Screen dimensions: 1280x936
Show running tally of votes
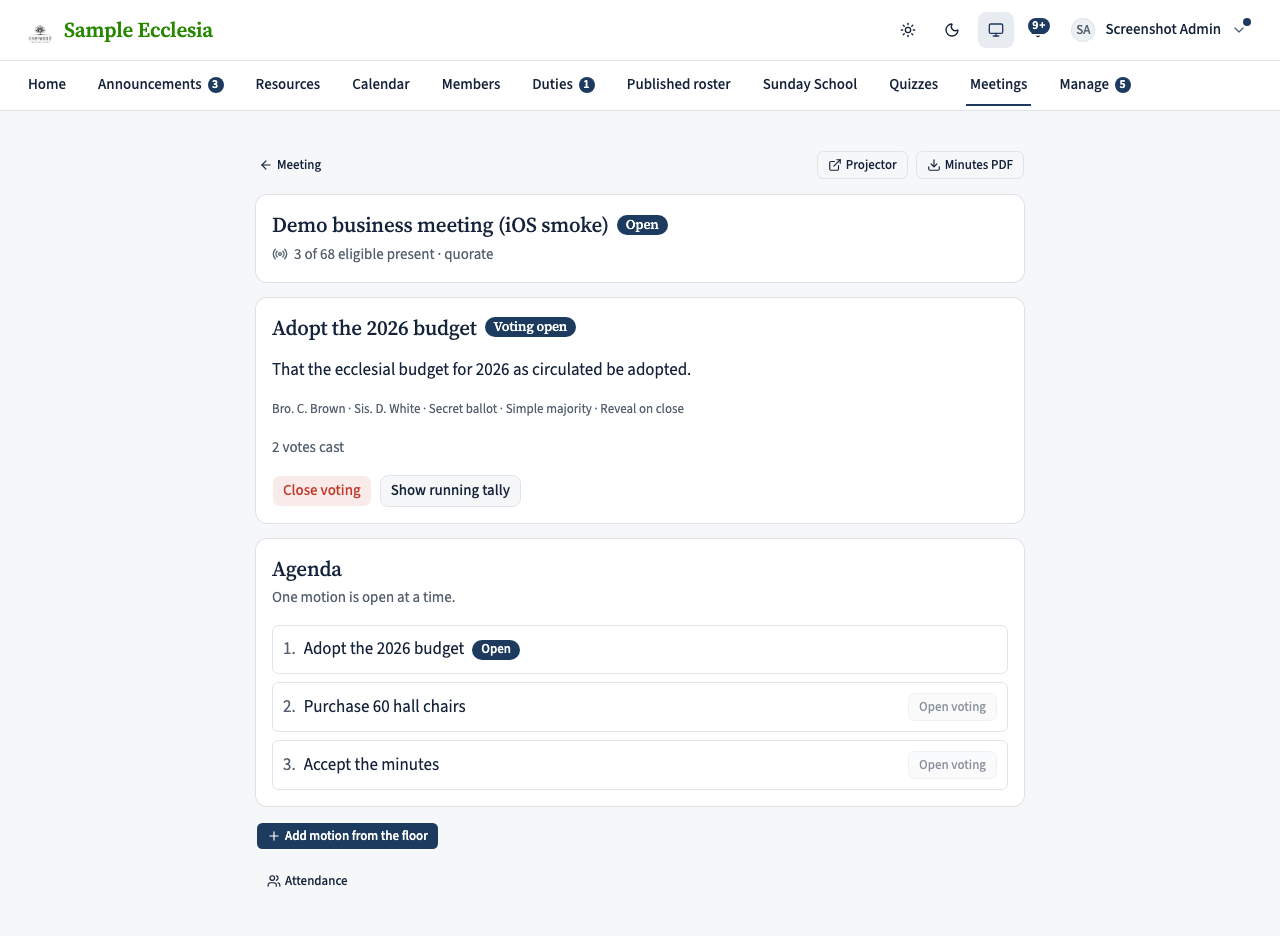[x=450, y=491]
